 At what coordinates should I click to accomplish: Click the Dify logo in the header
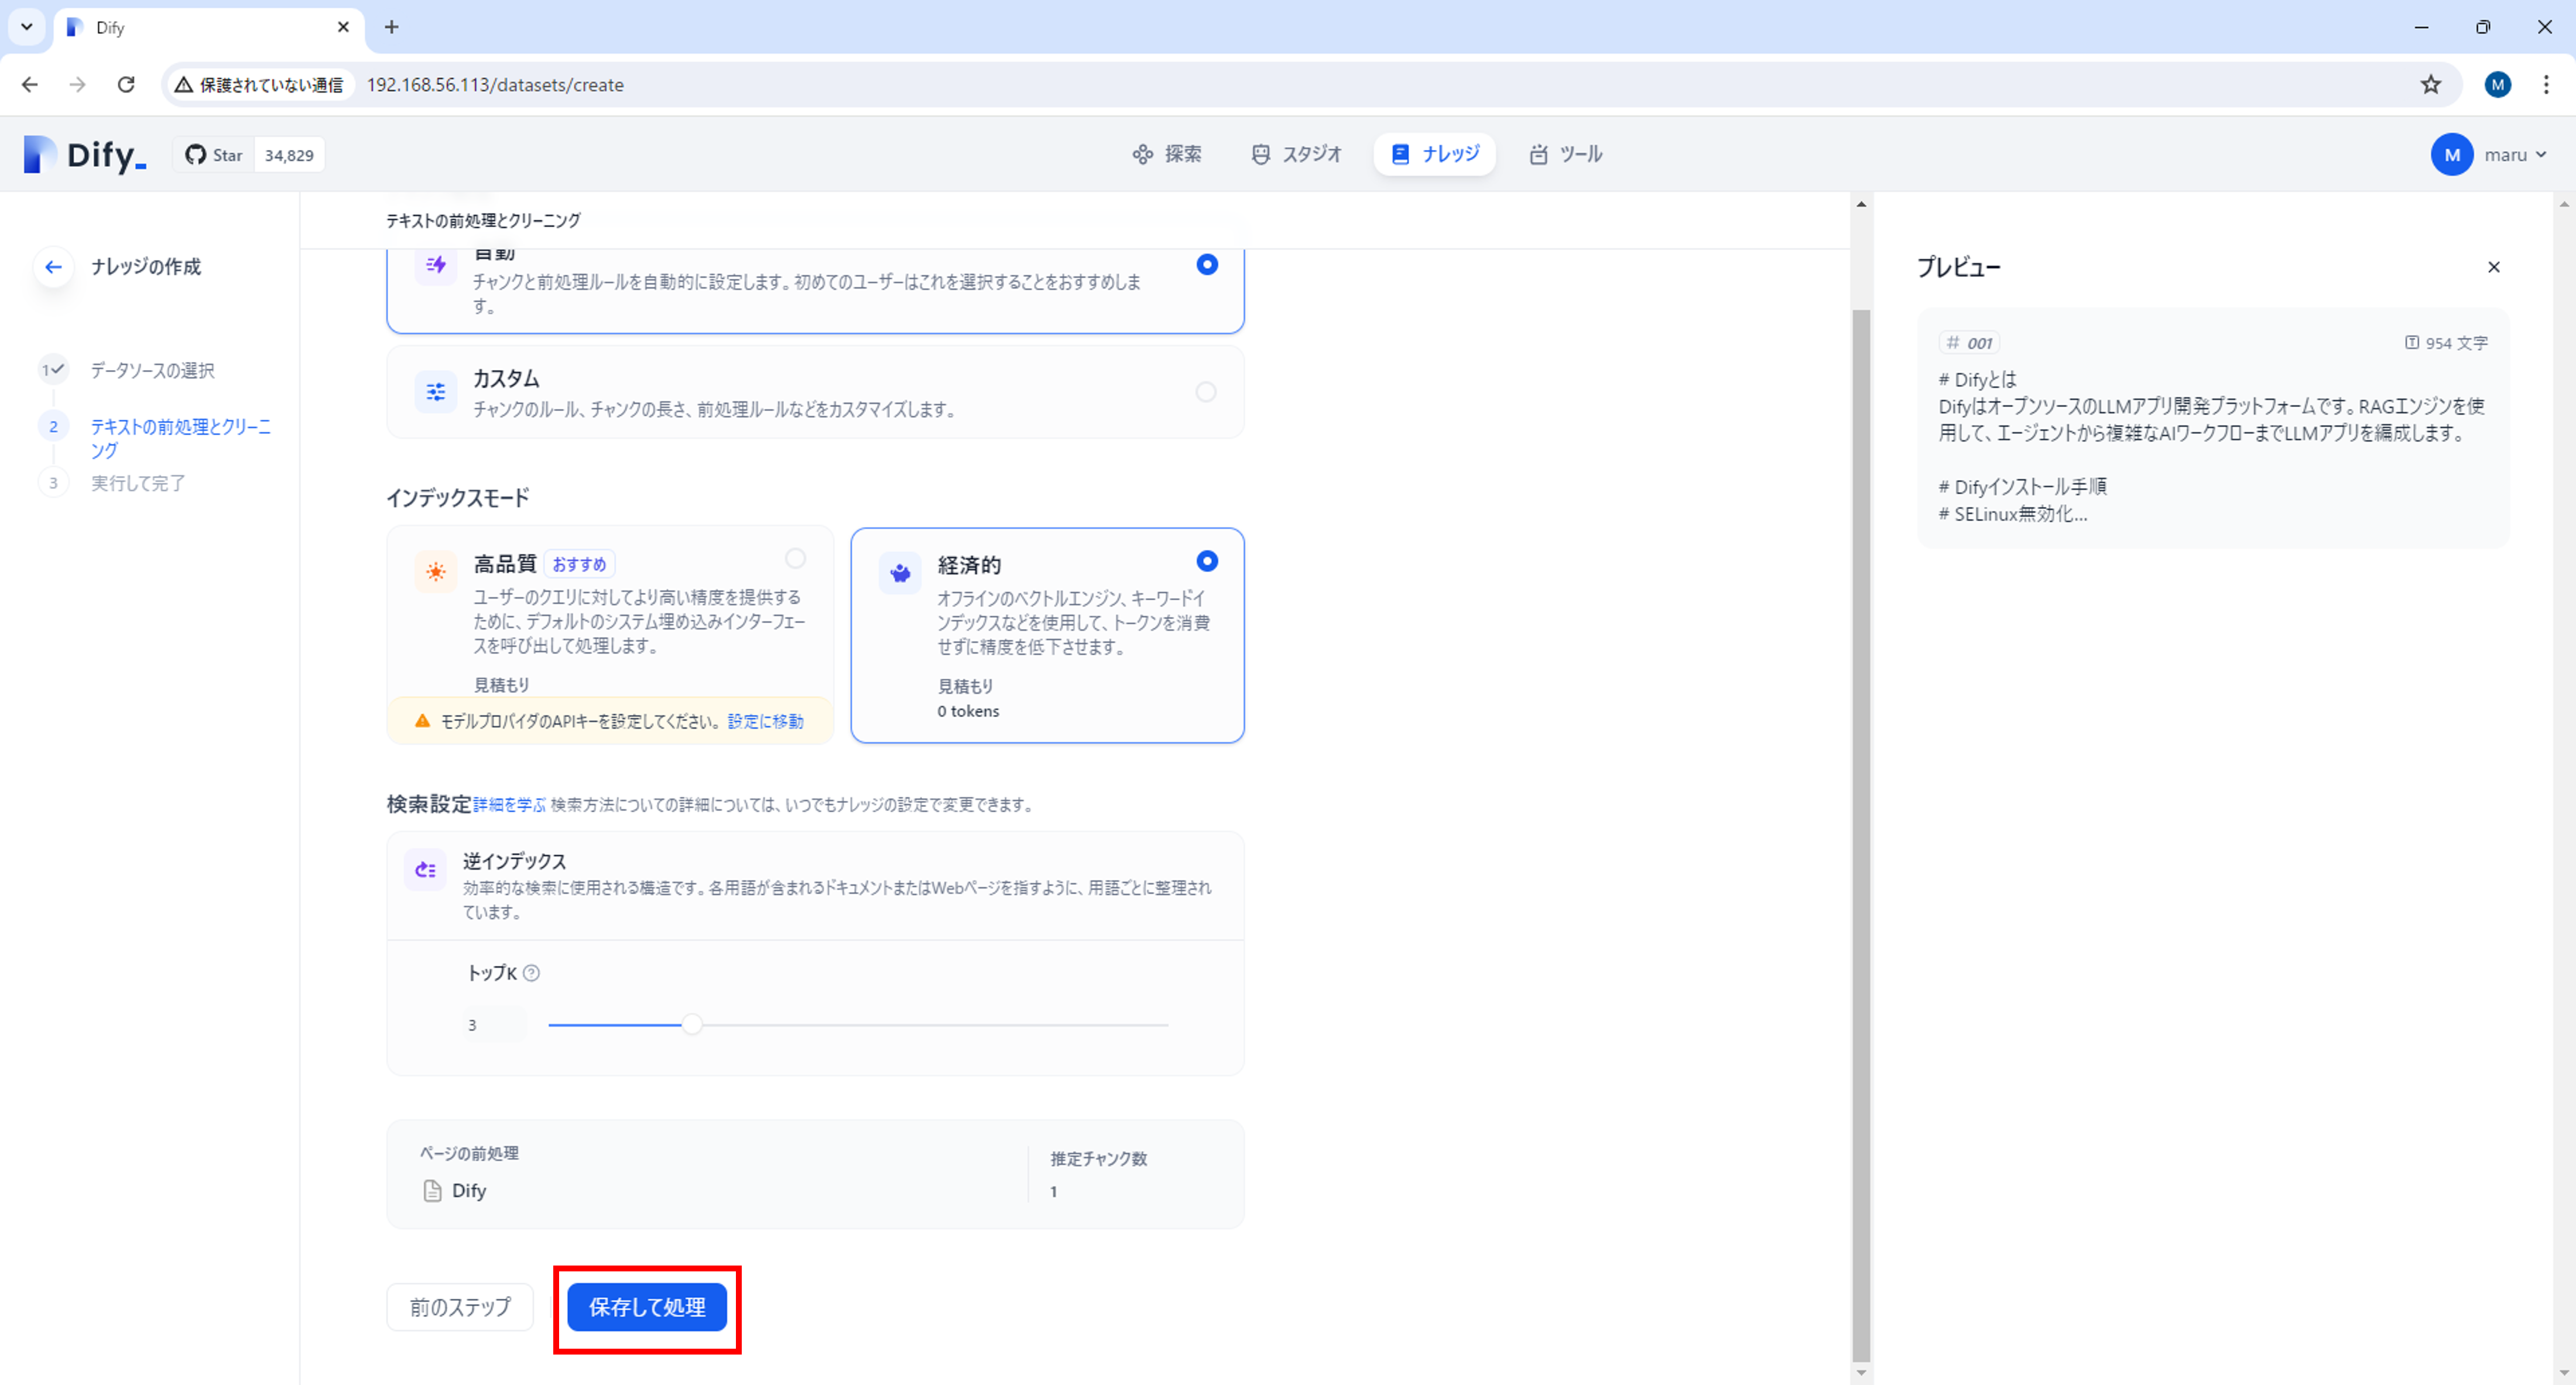(x=85, y=155)
